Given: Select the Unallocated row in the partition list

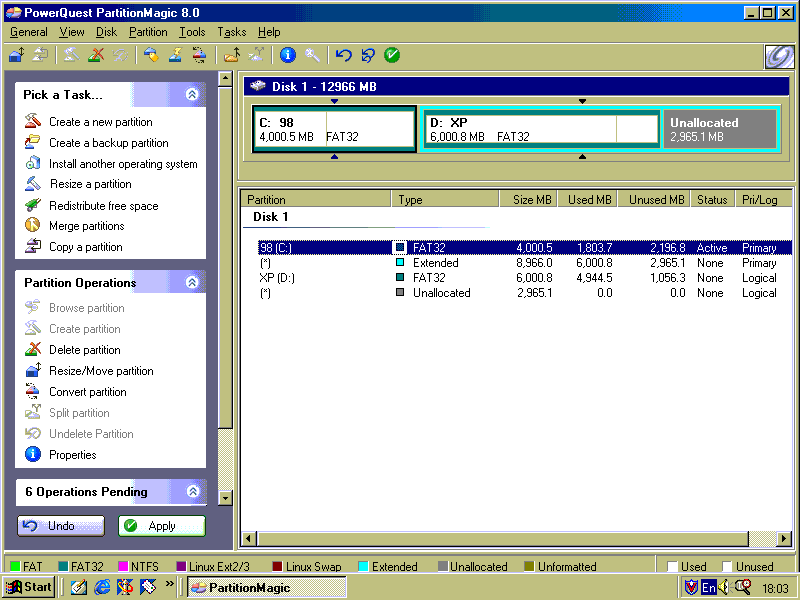Looking at the screenshot, I should coord(441,293).
